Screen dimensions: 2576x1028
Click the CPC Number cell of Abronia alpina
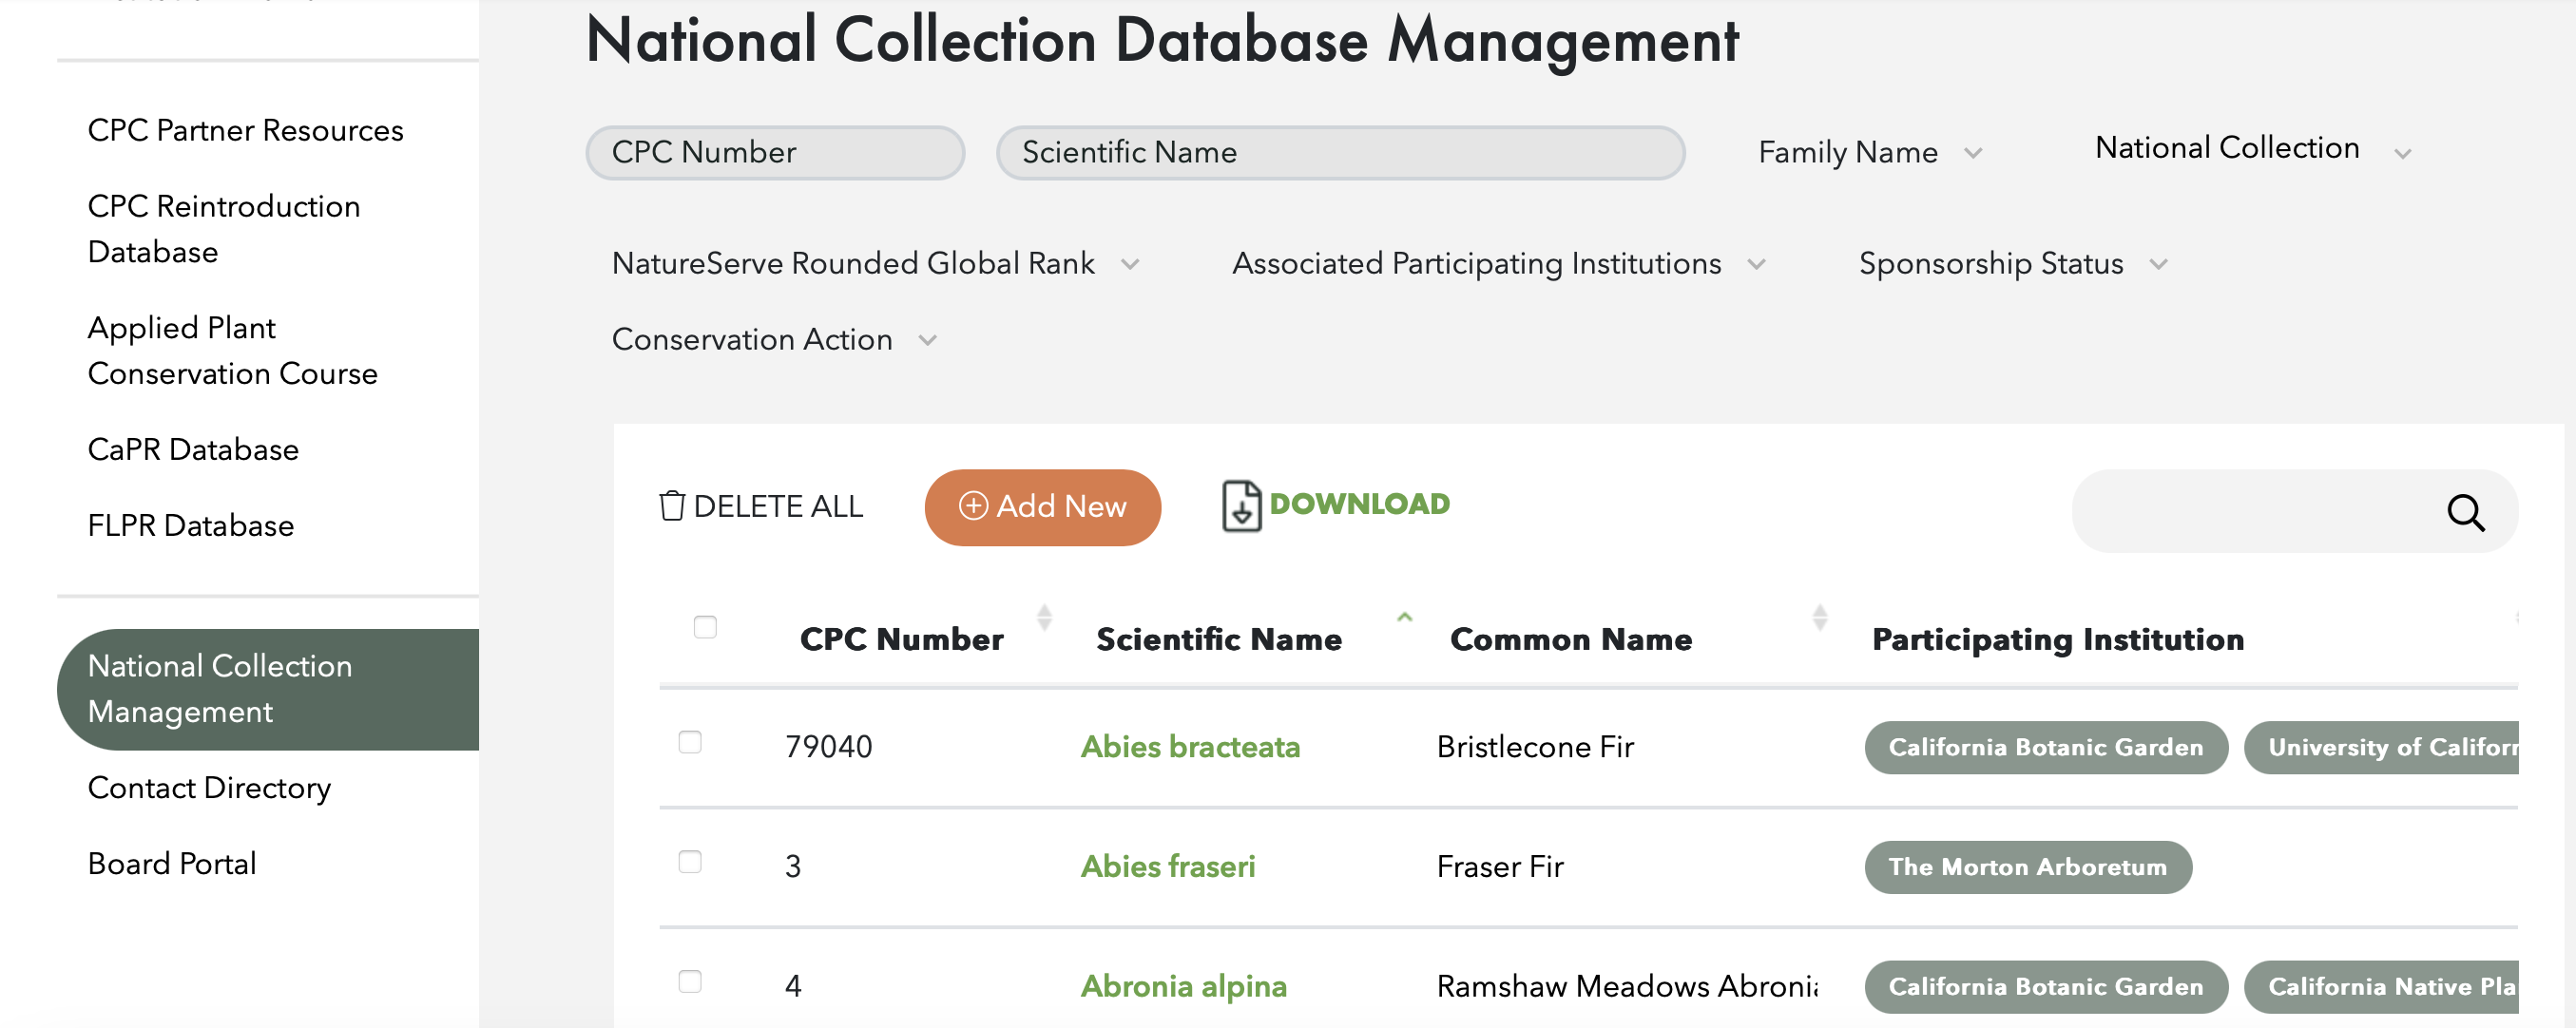click(x=793, y=987)
